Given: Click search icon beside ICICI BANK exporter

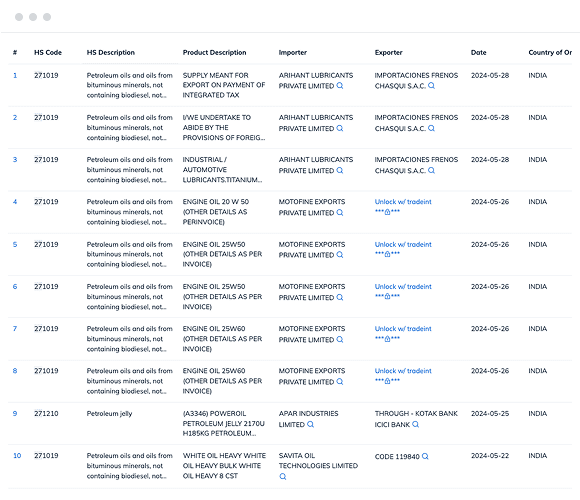Looking at the screenshot, I should coord(415,424).
